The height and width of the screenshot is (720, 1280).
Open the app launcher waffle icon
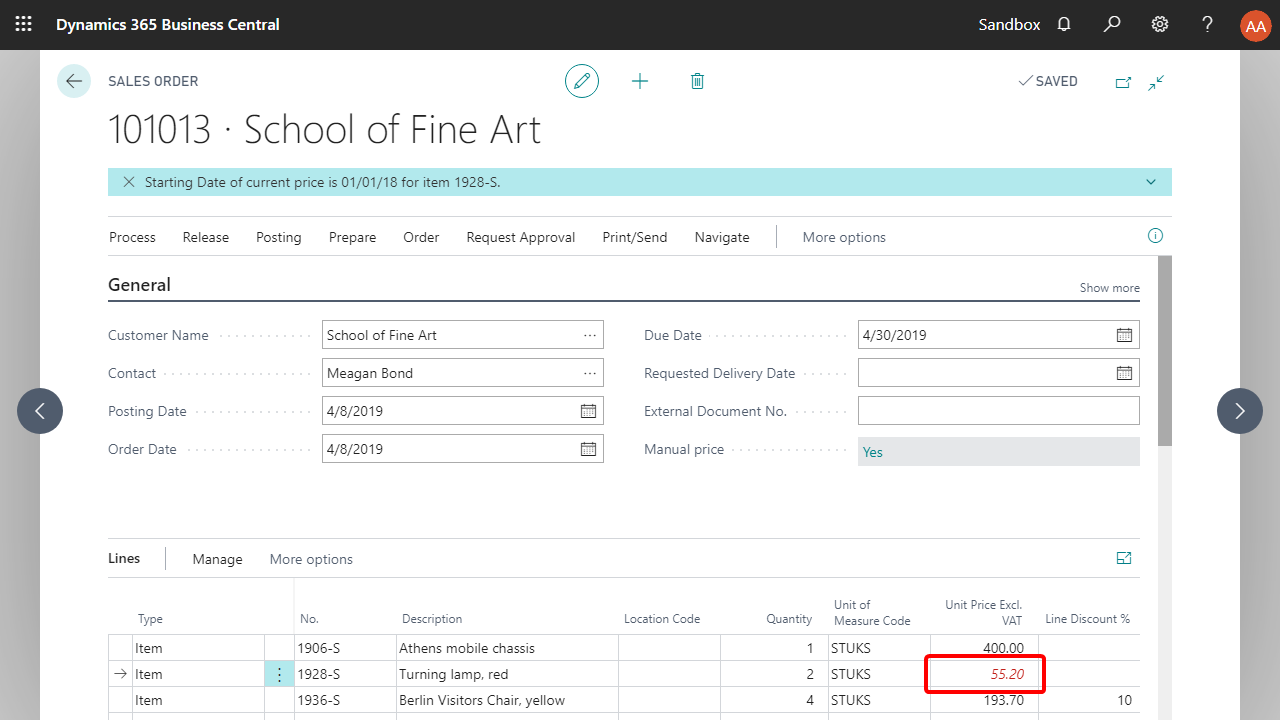24,24
